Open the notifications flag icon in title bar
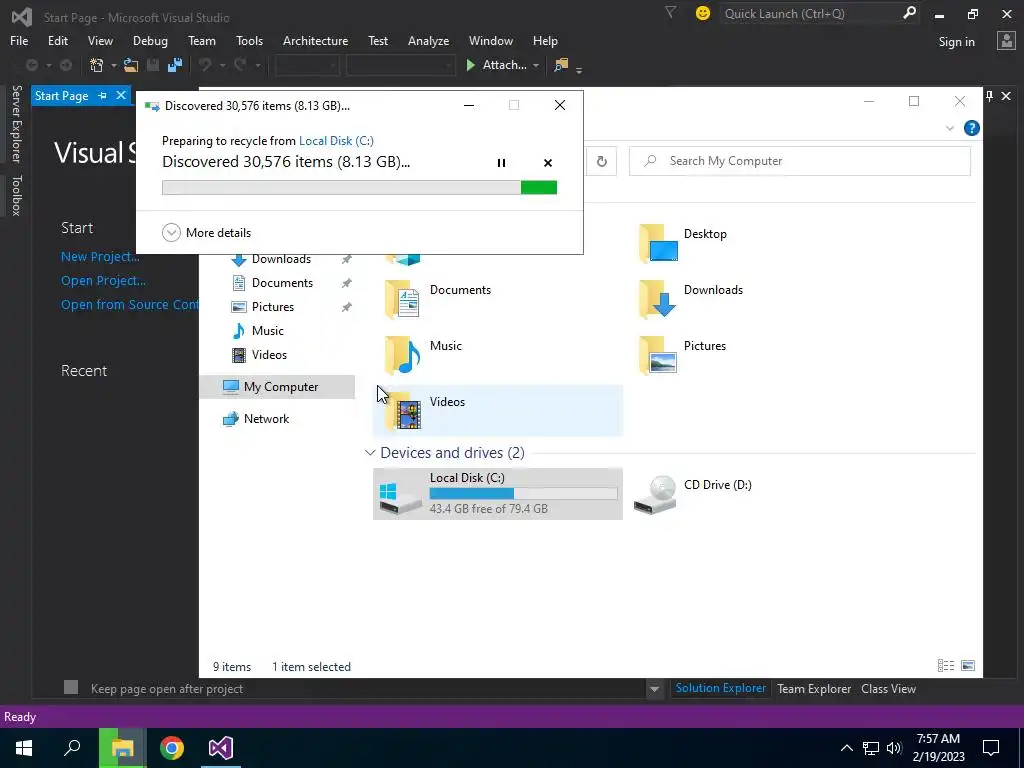 pos(670,12)
